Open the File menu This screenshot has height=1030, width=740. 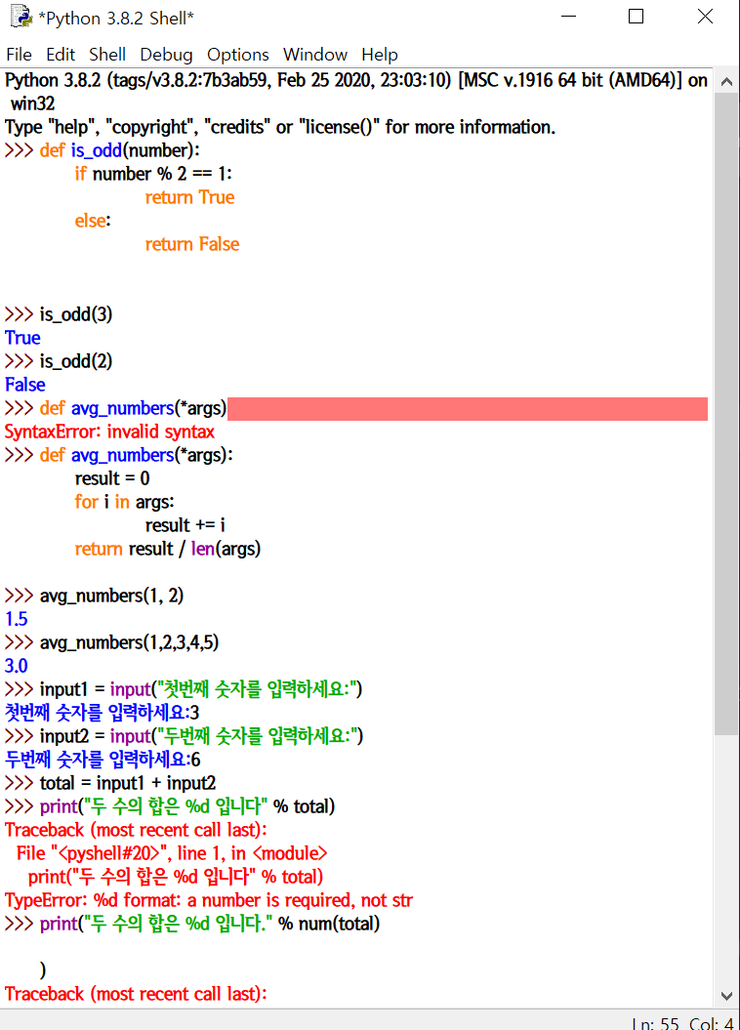pyautogui.click(x=19, y=55)
